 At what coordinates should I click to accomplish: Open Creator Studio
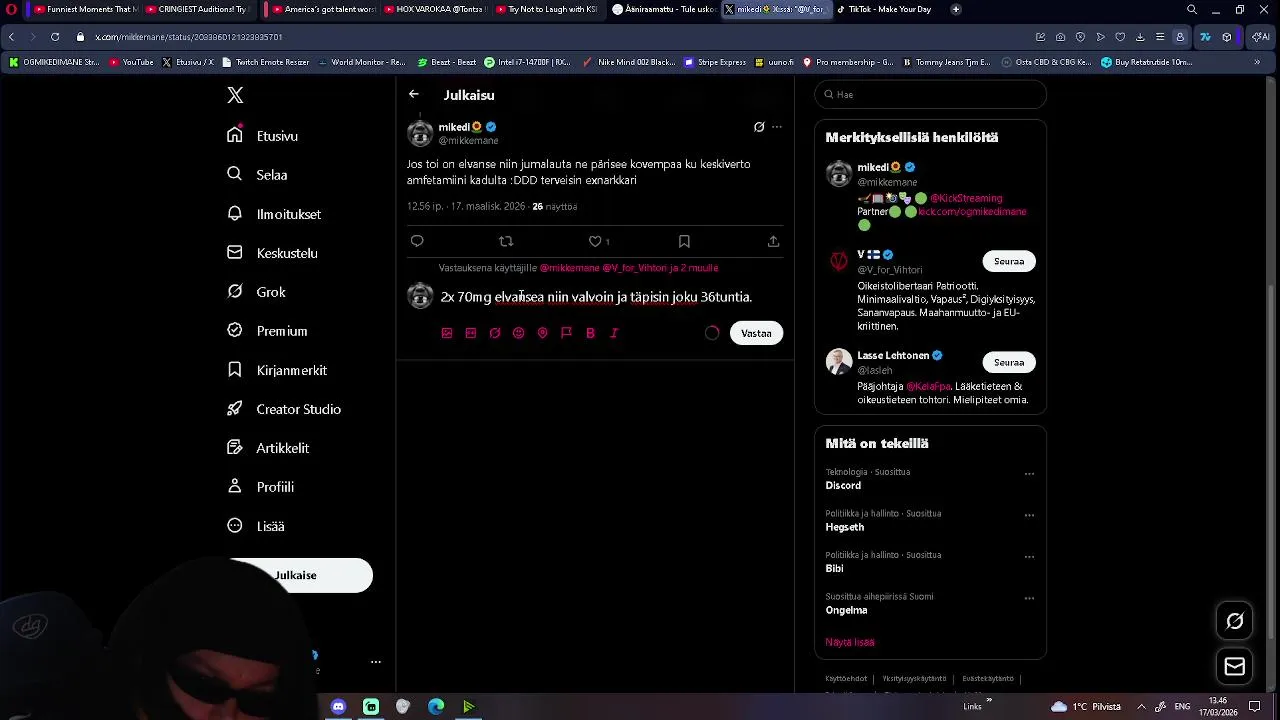coord(284,409)
